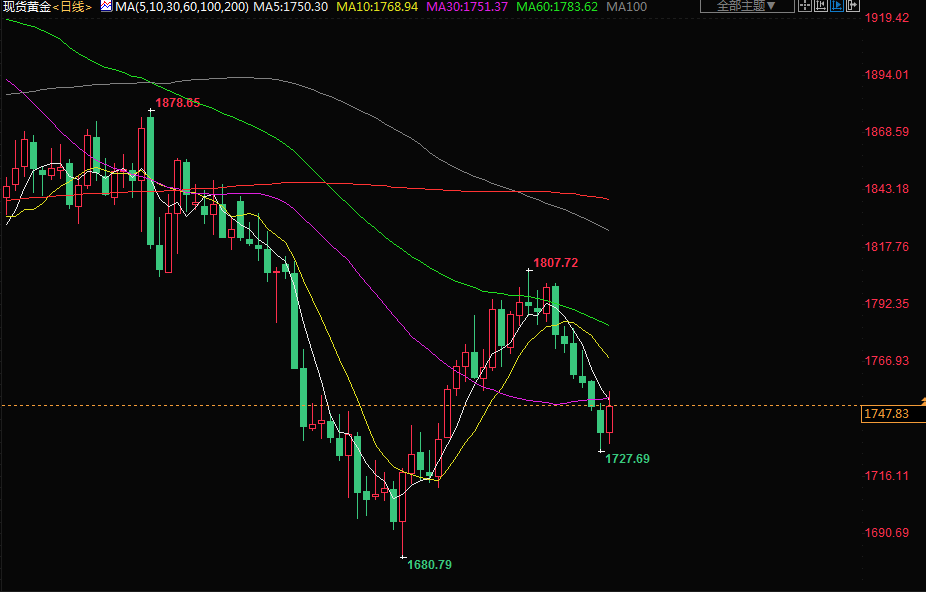Click the MA indicator icon beside 日线

tap(105, 7)
